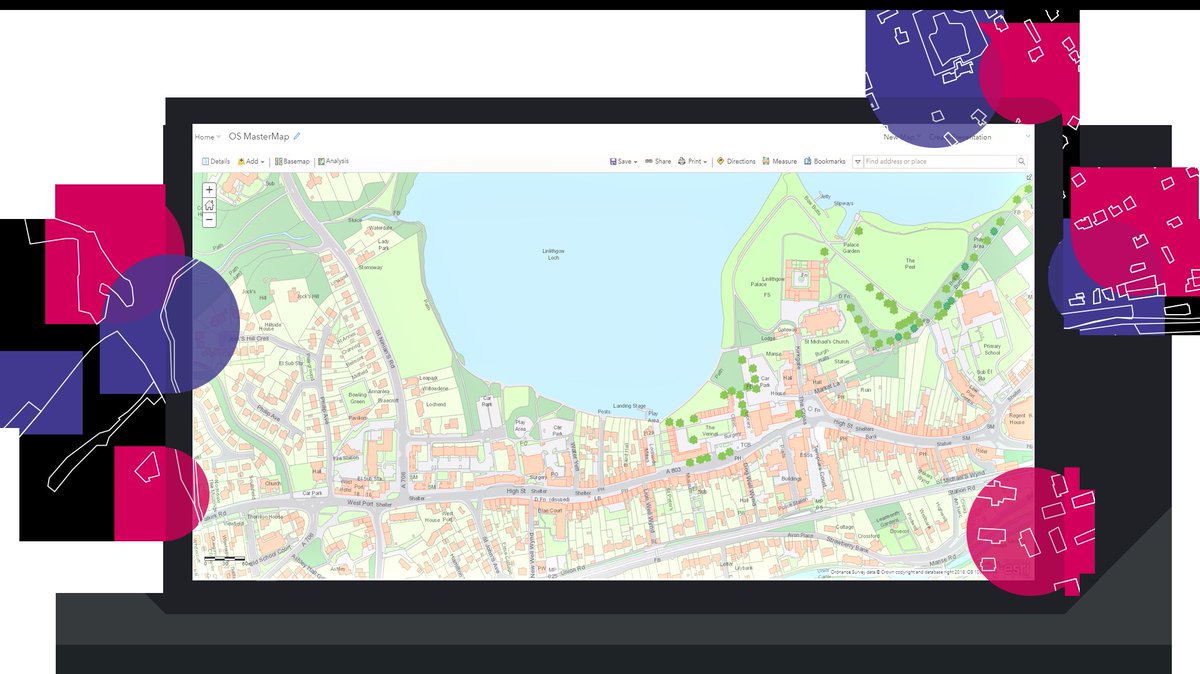Open the Details panel

pyautogui.click(x=216, y=161)
